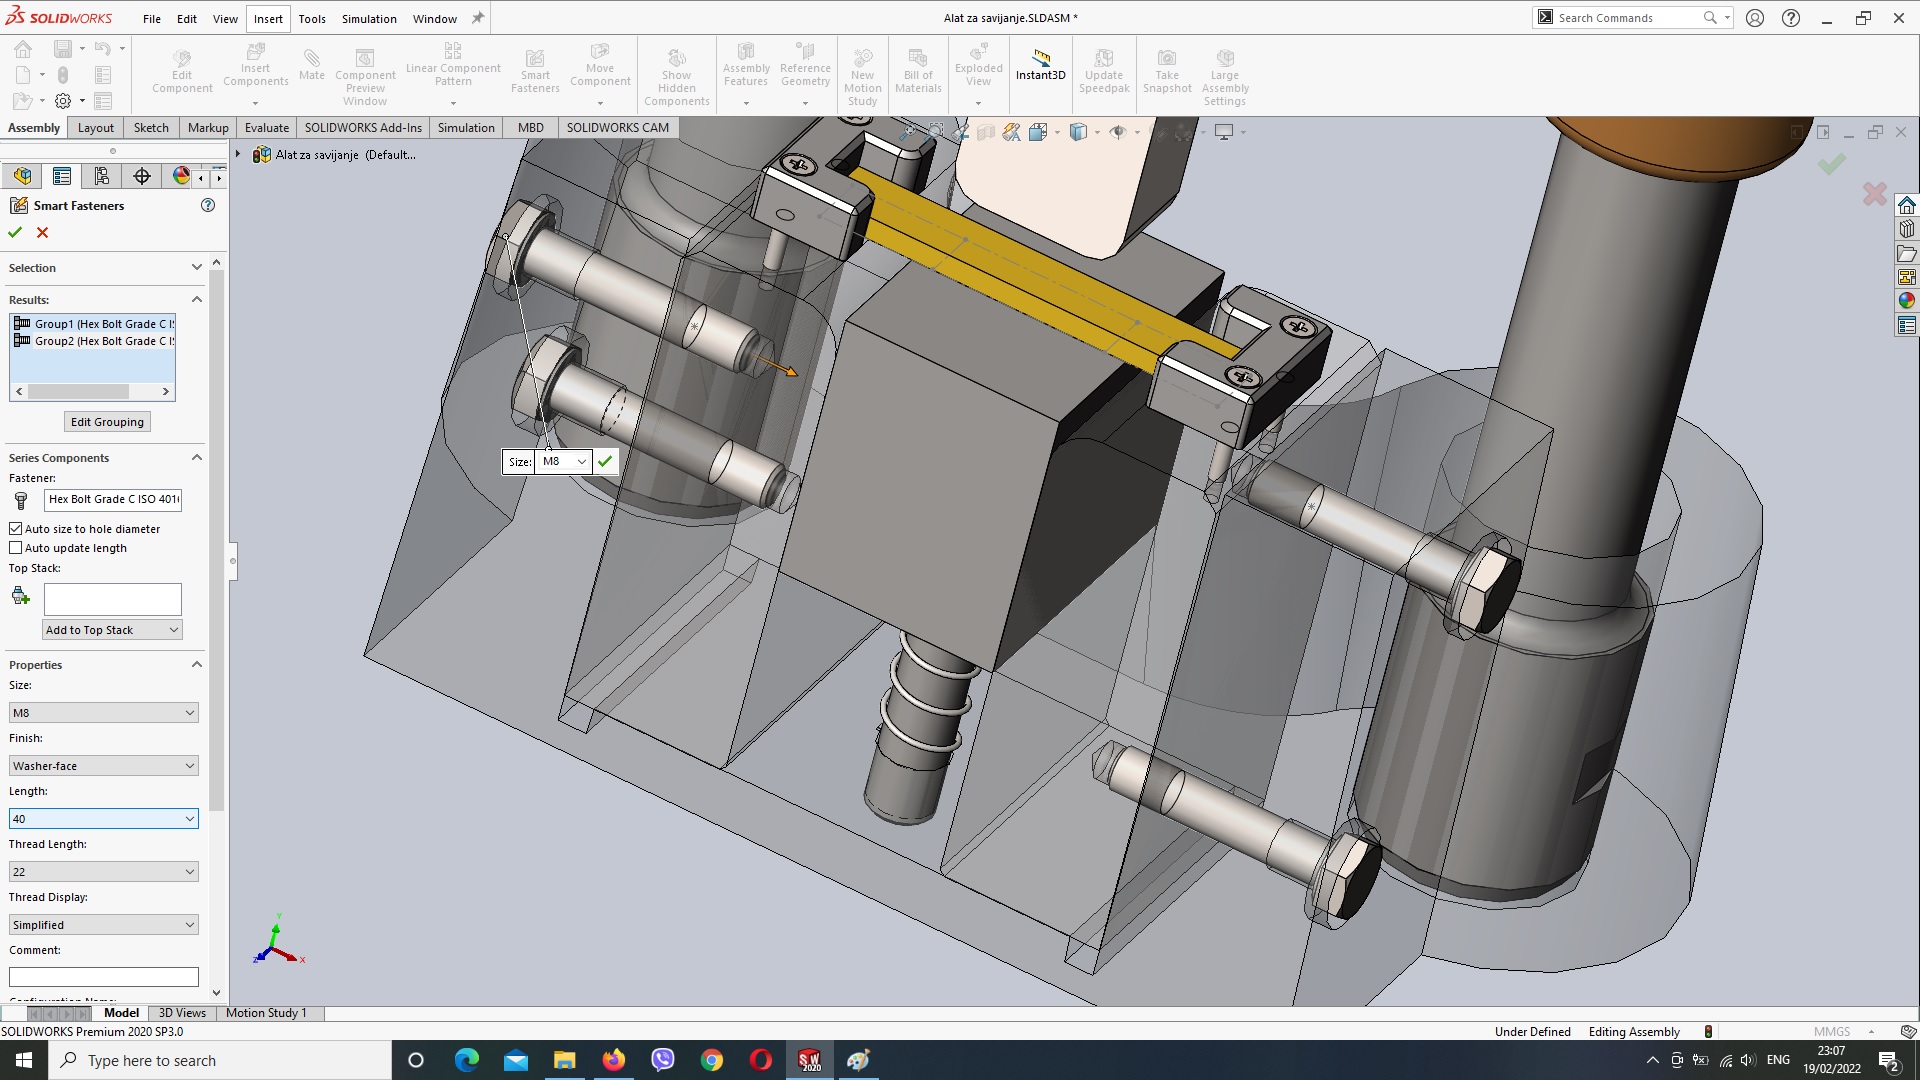Click Zoom to Area in view toolbar

(935, 132)
